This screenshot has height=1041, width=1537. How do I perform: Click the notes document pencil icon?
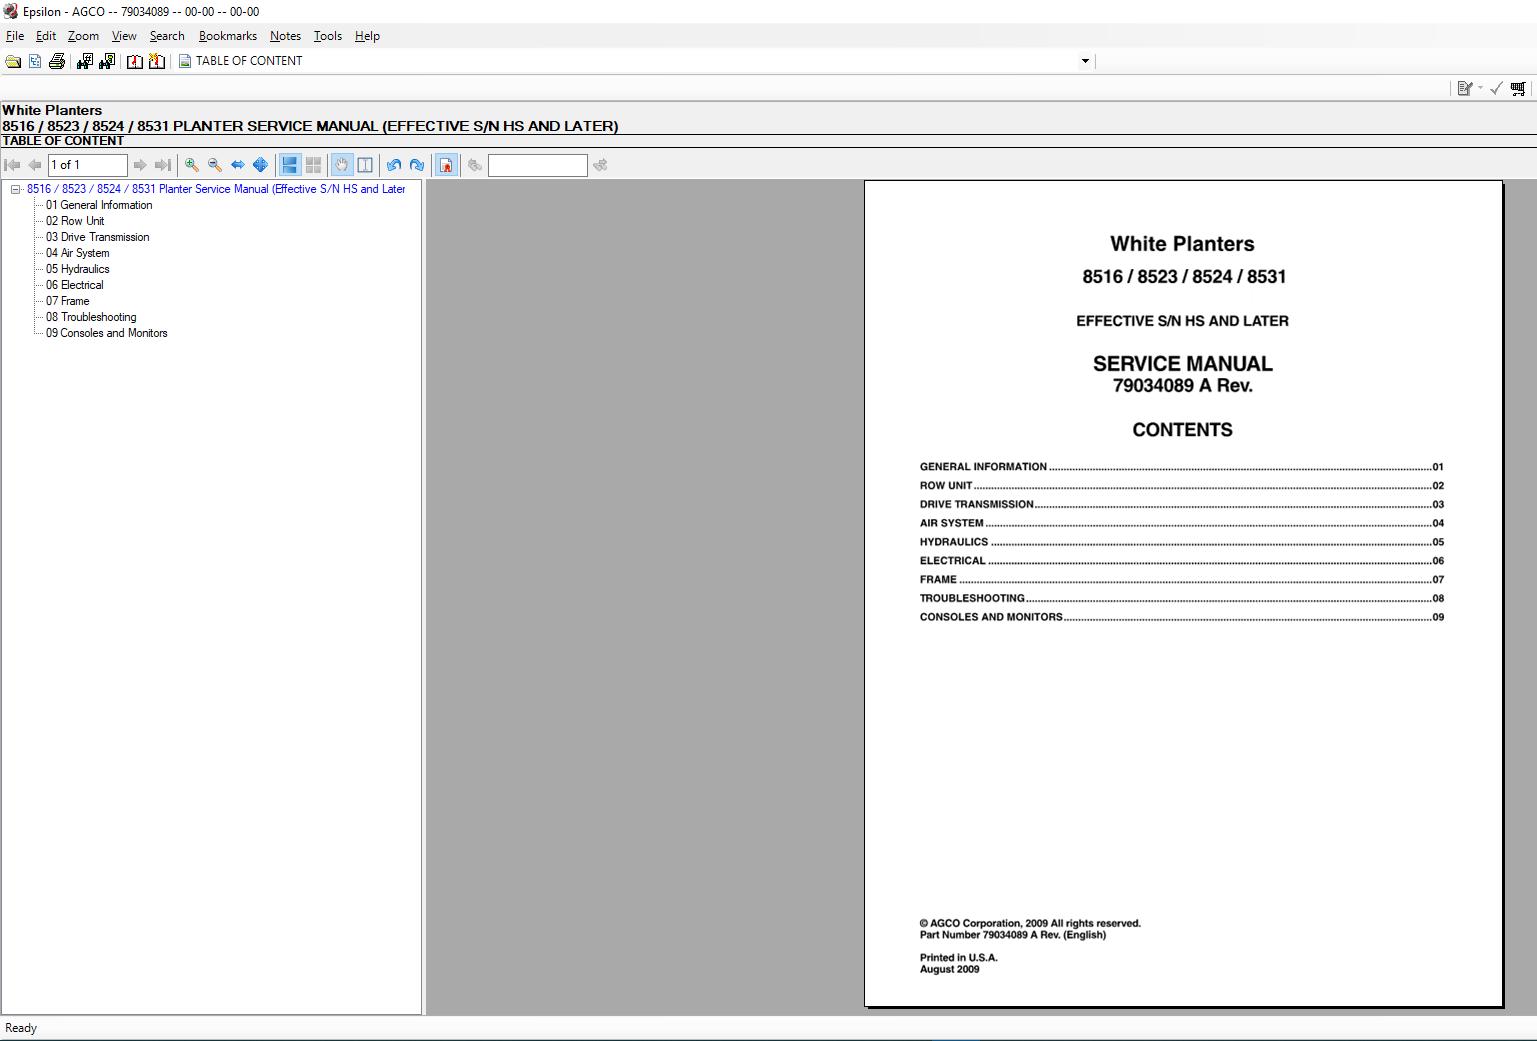(1464, 89)
